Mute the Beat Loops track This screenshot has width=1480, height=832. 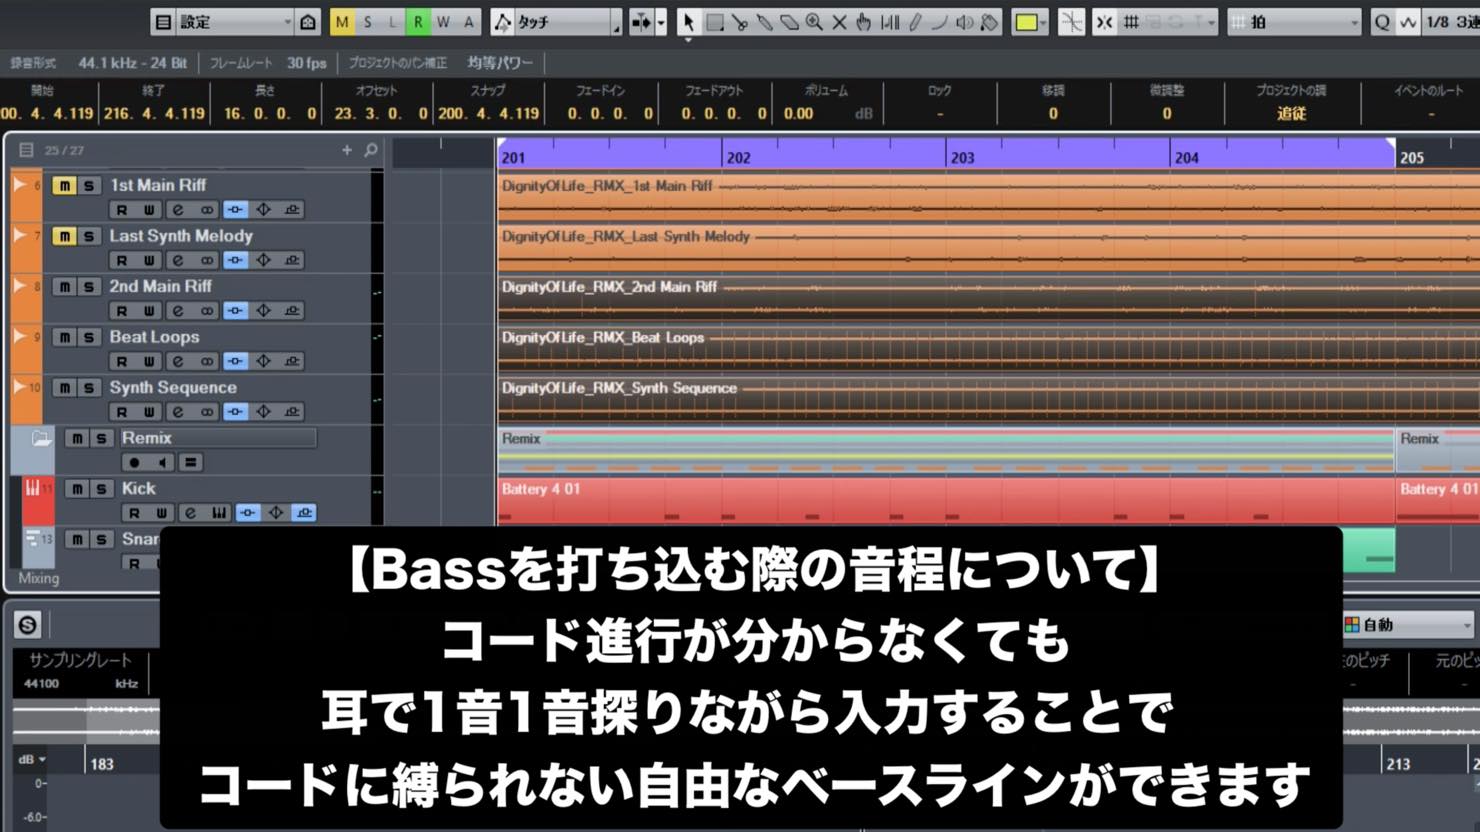click(x=64, y=337)
